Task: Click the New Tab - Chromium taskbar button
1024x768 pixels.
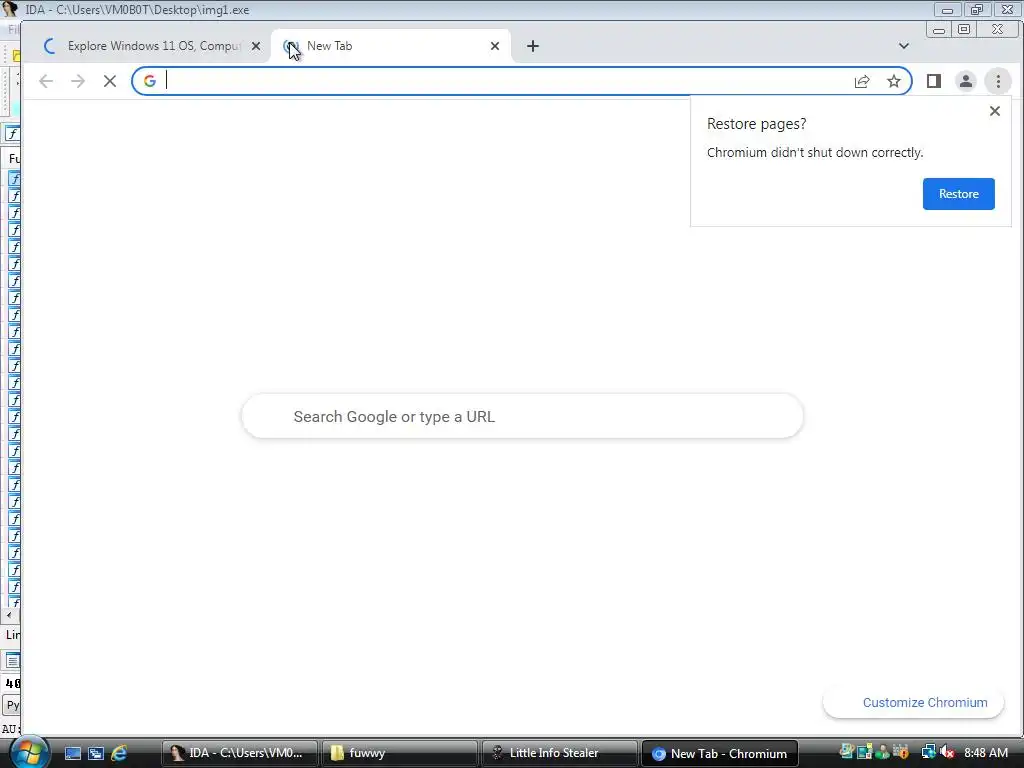Action: pos(720,754)
